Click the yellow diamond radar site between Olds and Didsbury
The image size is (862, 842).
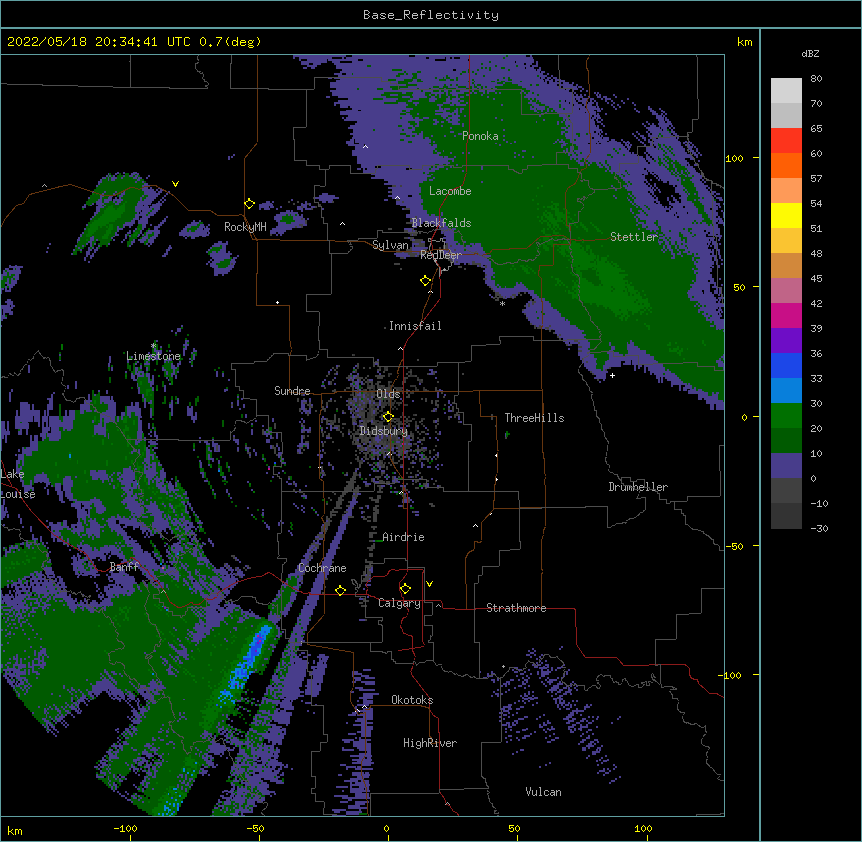[x=388, y=416]
